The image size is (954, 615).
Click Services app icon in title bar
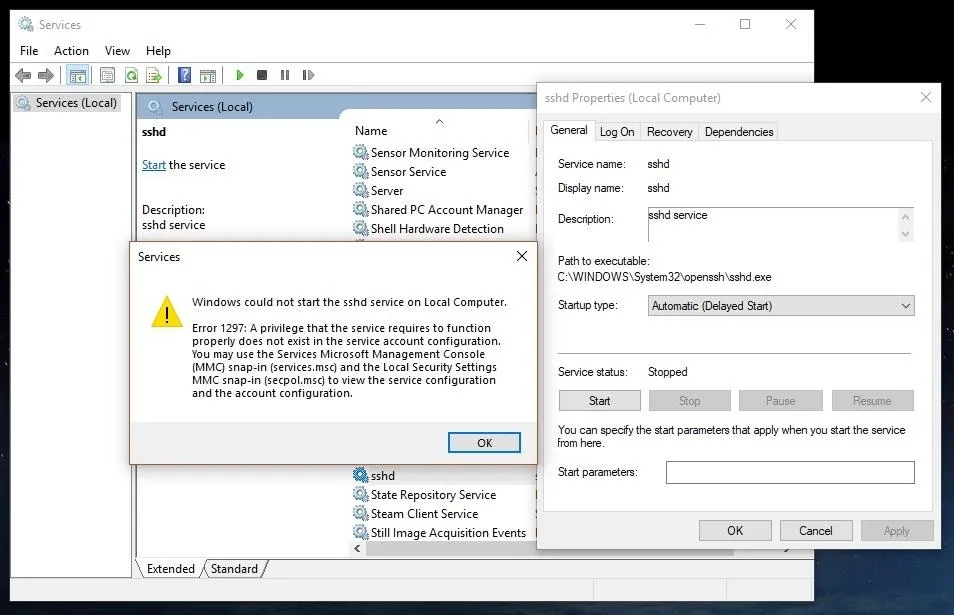coord(26,24)
